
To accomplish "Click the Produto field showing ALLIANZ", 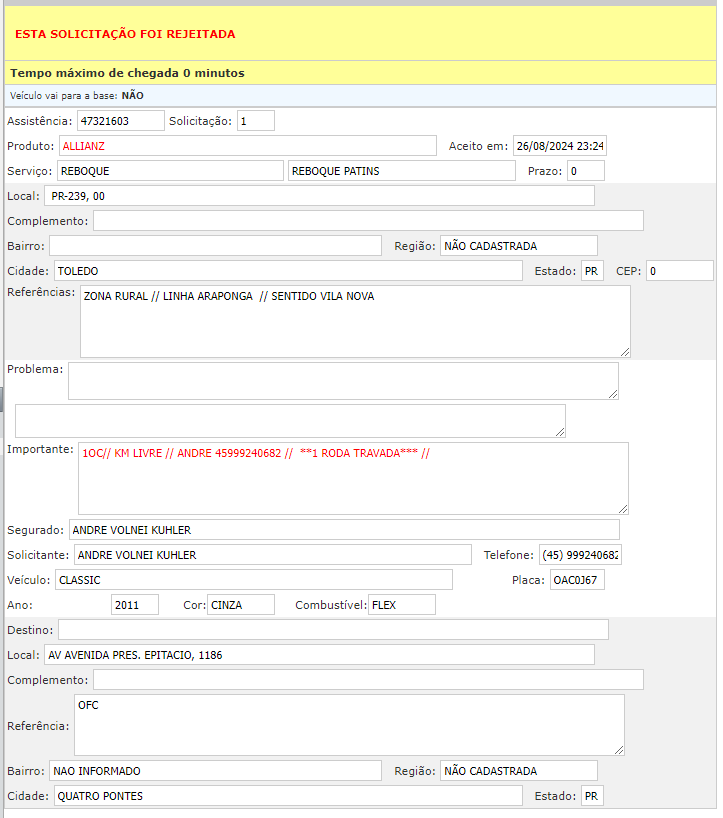I will point(247,146).
